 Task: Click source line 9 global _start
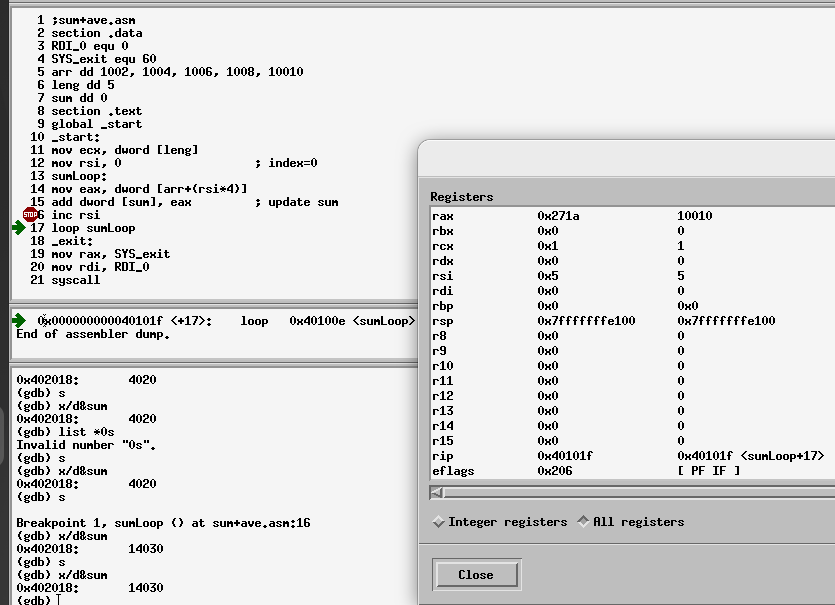click(96, 124)
